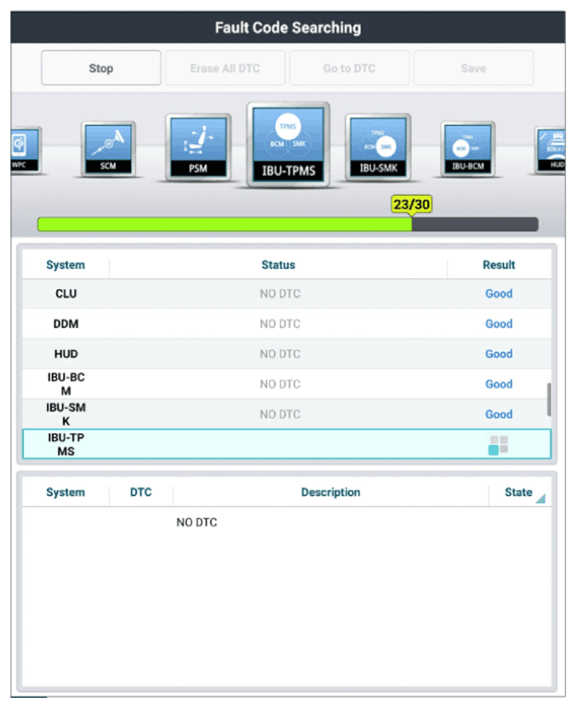Click the loading indicator in IBU-TPMS row
576x707 pixels.
tap(498, 445)
